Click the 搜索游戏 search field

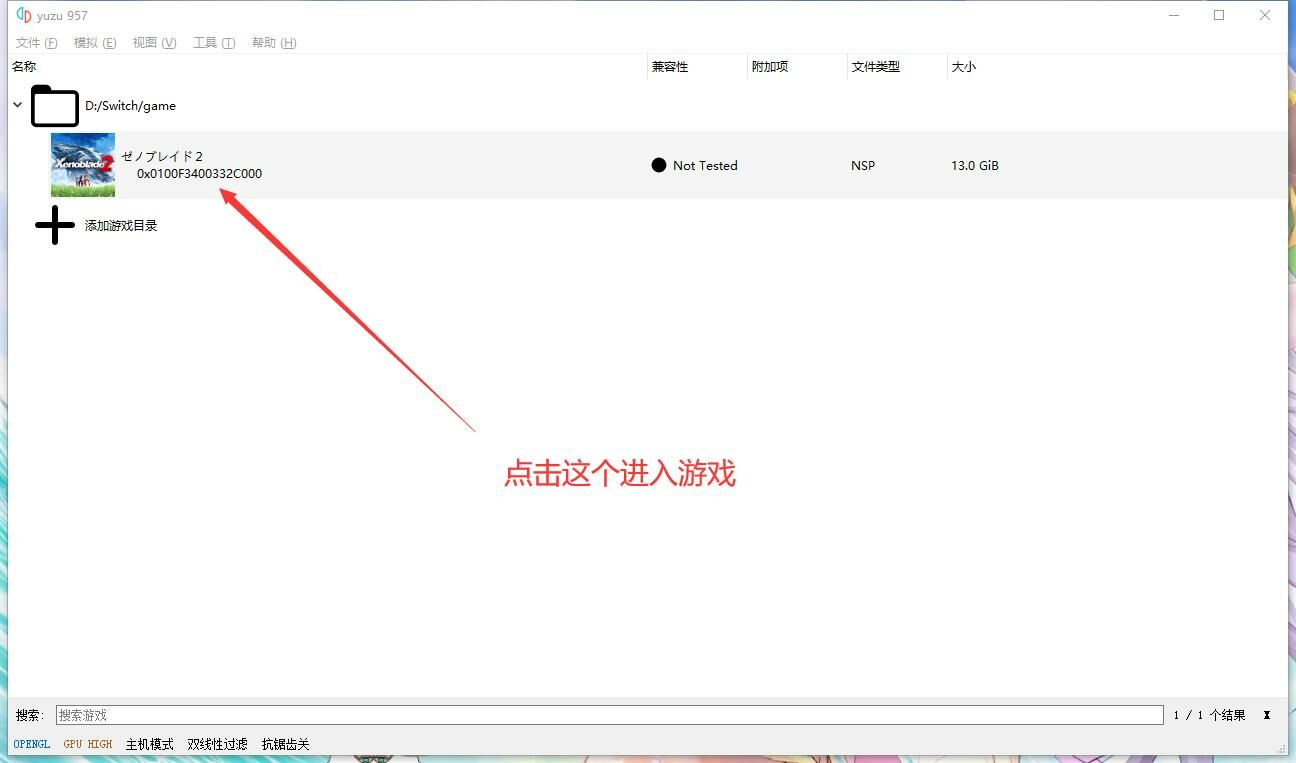click(608, 715)
